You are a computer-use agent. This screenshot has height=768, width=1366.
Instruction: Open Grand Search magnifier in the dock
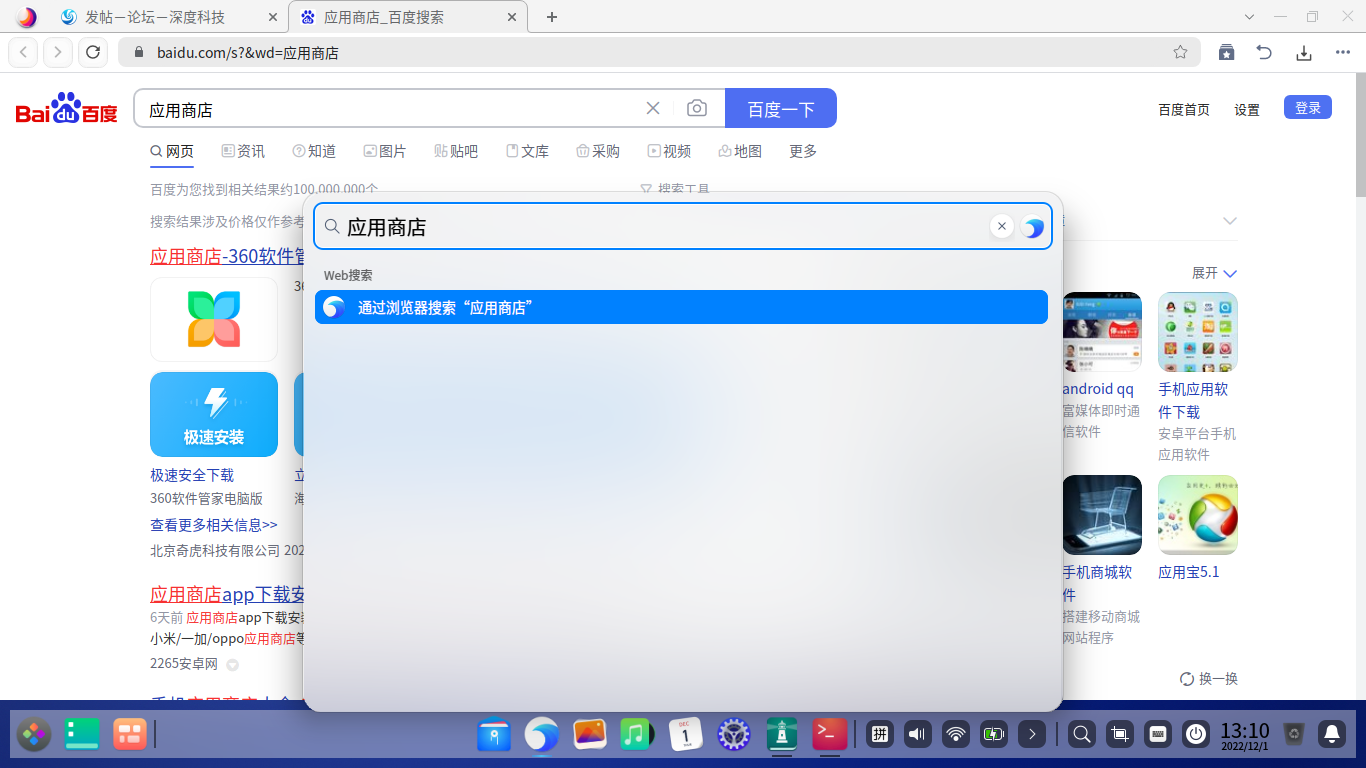[x=1082, y=735]
